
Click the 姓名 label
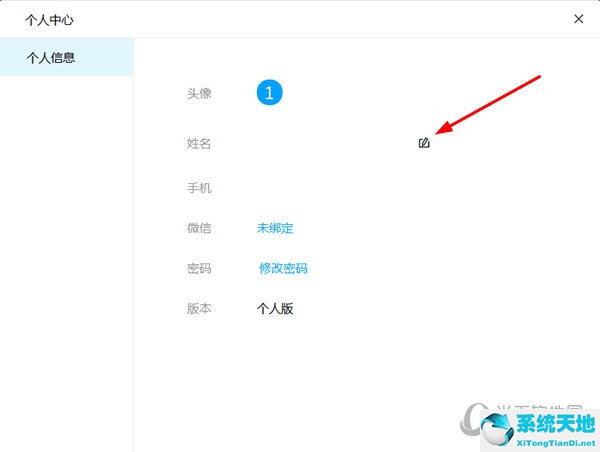point(199,144)
